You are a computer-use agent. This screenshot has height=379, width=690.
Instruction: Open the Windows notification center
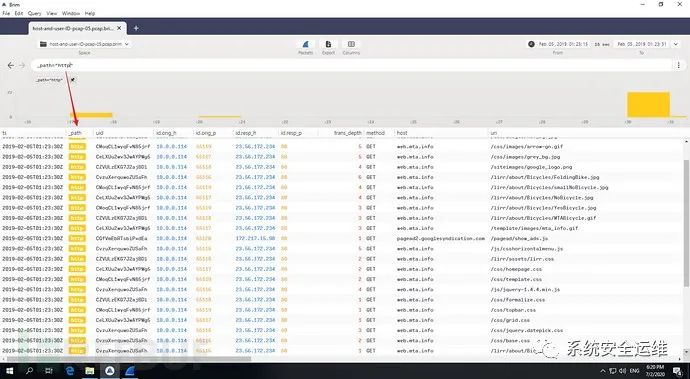[678, 371]
